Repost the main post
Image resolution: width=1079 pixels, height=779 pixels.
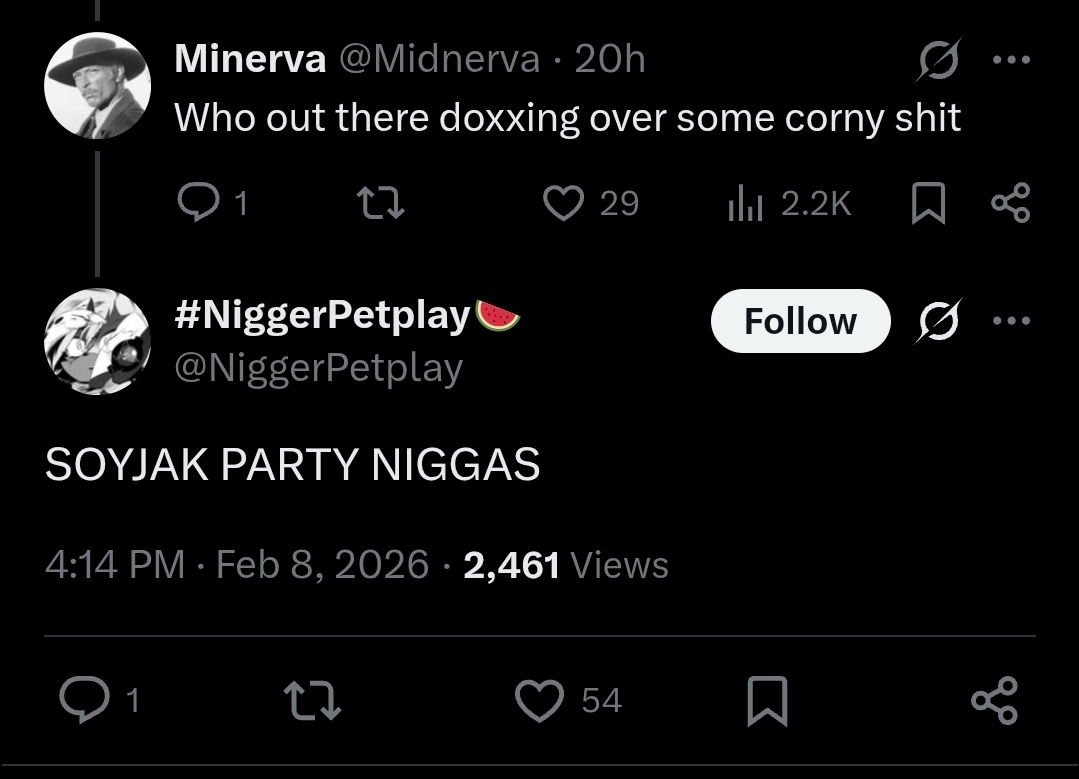point(313,699)
